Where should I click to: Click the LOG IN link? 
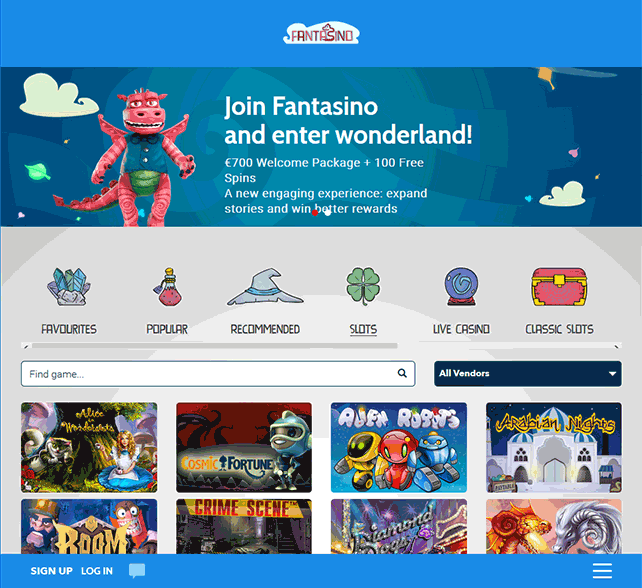pos(97,571)
